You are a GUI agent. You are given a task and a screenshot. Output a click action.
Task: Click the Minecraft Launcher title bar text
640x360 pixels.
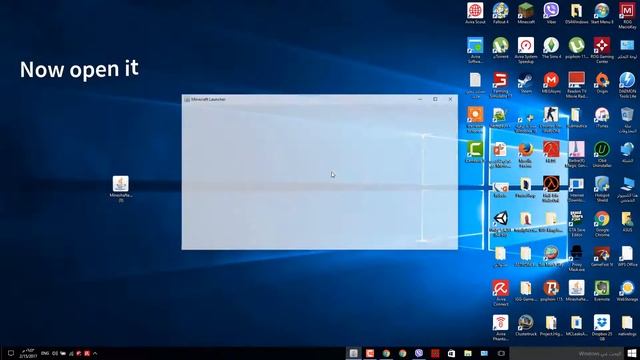tap(209, 99)
